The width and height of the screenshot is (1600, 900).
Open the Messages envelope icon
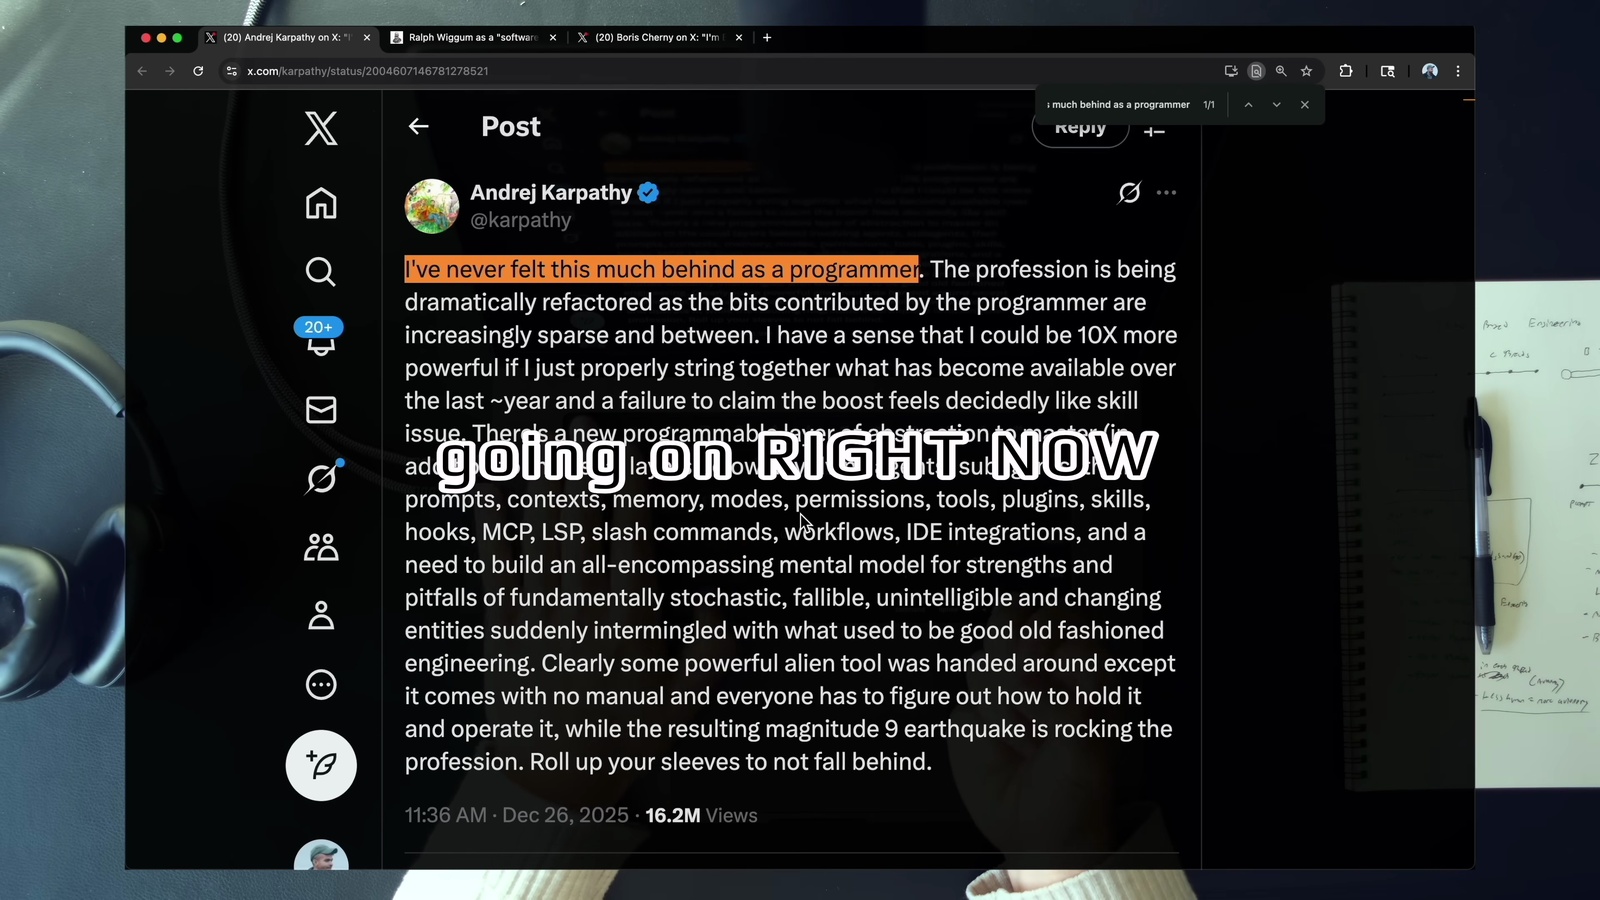[x=321, y=410]
